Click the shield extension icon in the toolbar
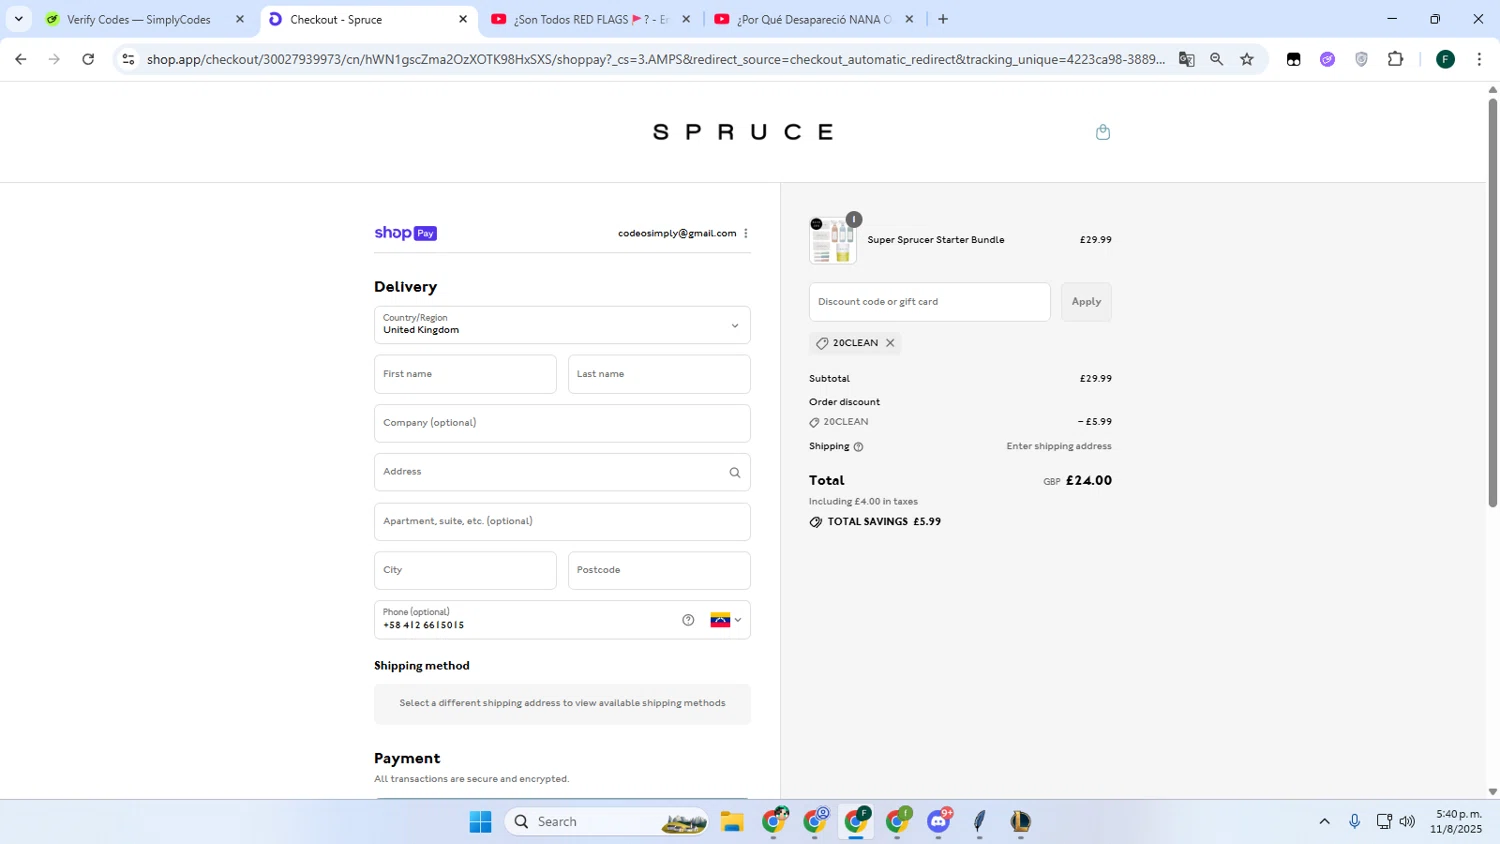The width and height of the screenshot is (1500, 844). [x=1361, y=59]
